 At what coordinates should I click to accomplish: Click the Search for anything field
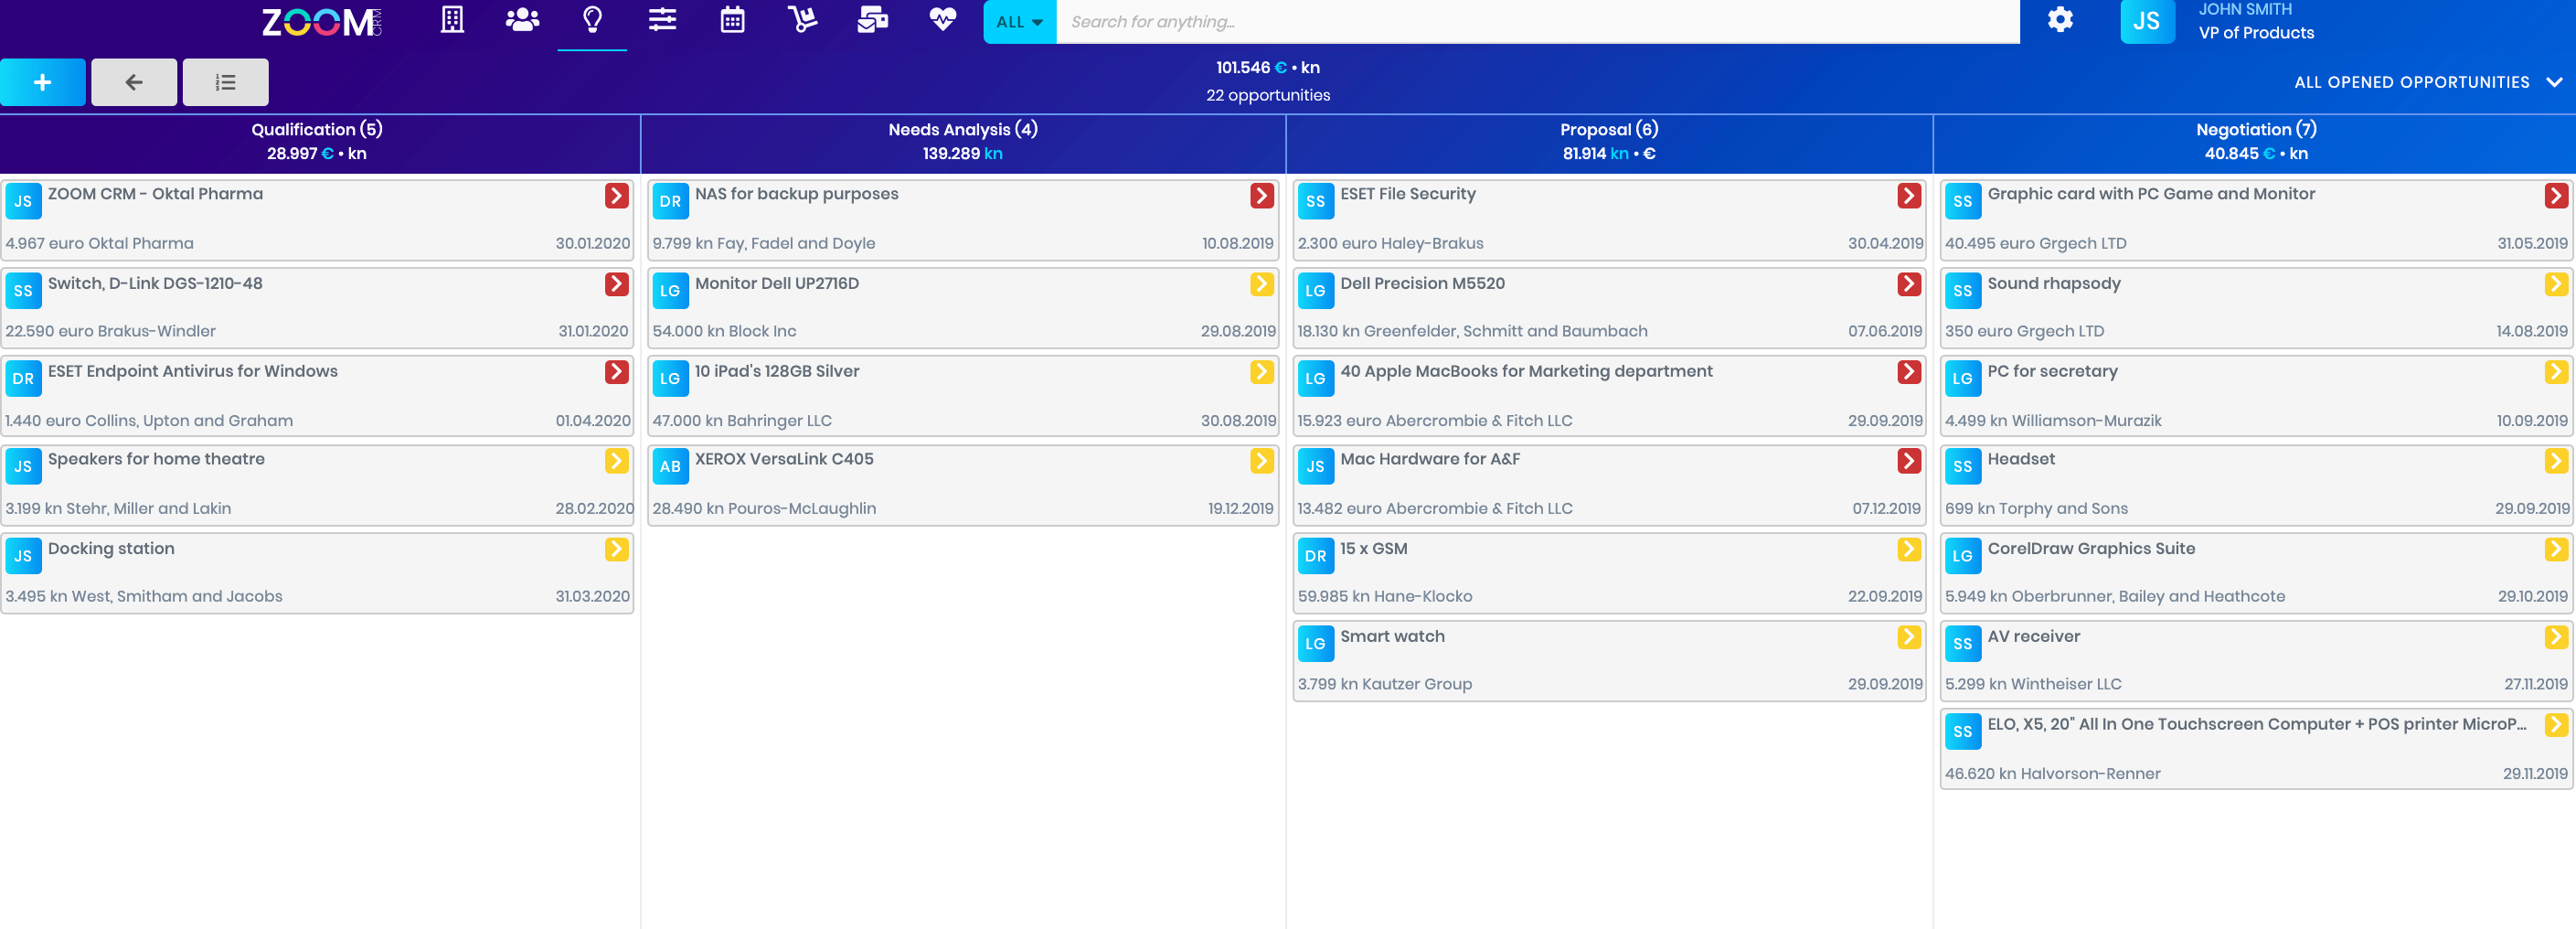(x=1538, y=22)
